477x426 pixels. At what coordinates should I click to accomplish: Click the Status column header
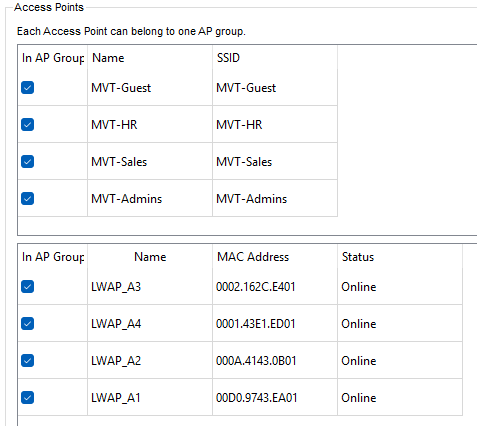pyautogui.click(x=400, y=257)
